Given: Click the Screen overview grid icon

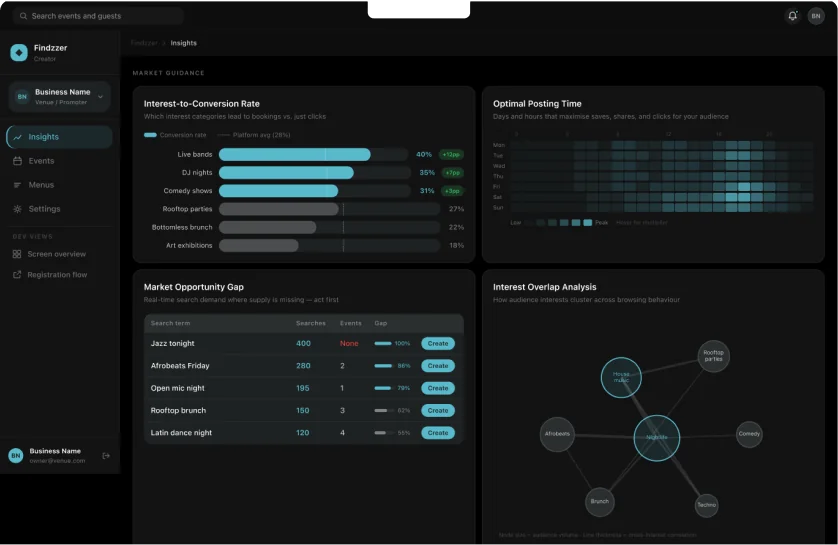Looking at the screenshot, I should 17,254.
